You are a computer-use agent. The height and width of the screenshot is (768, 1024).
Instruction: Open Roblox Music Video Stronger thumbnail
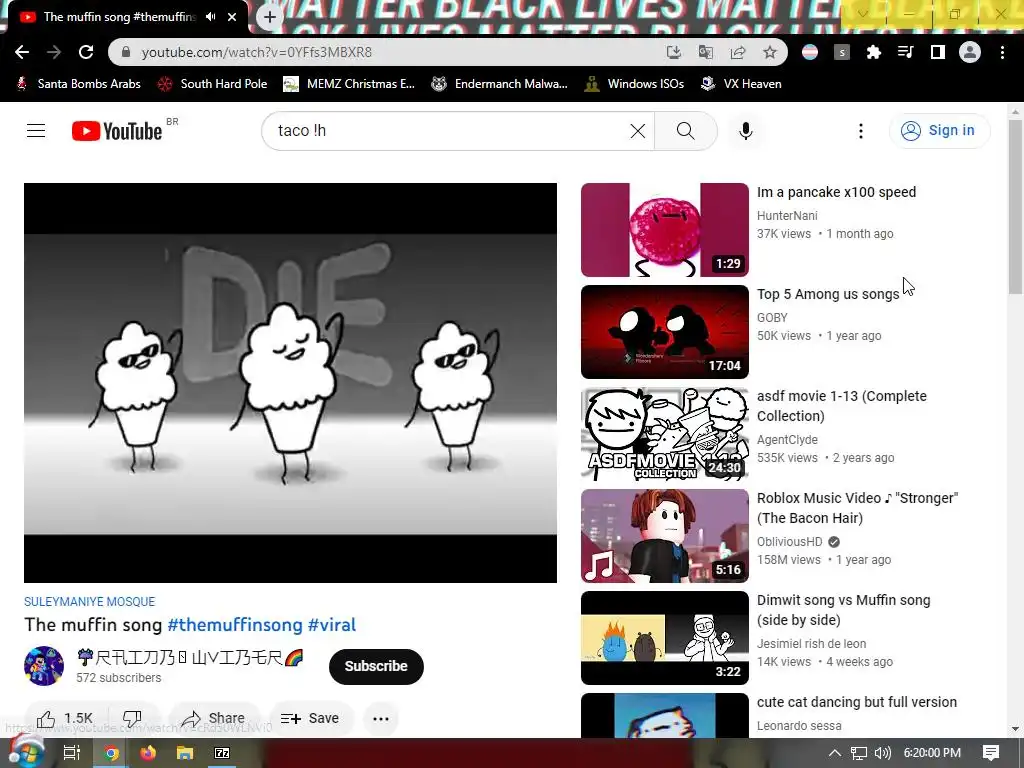point(665,536)
